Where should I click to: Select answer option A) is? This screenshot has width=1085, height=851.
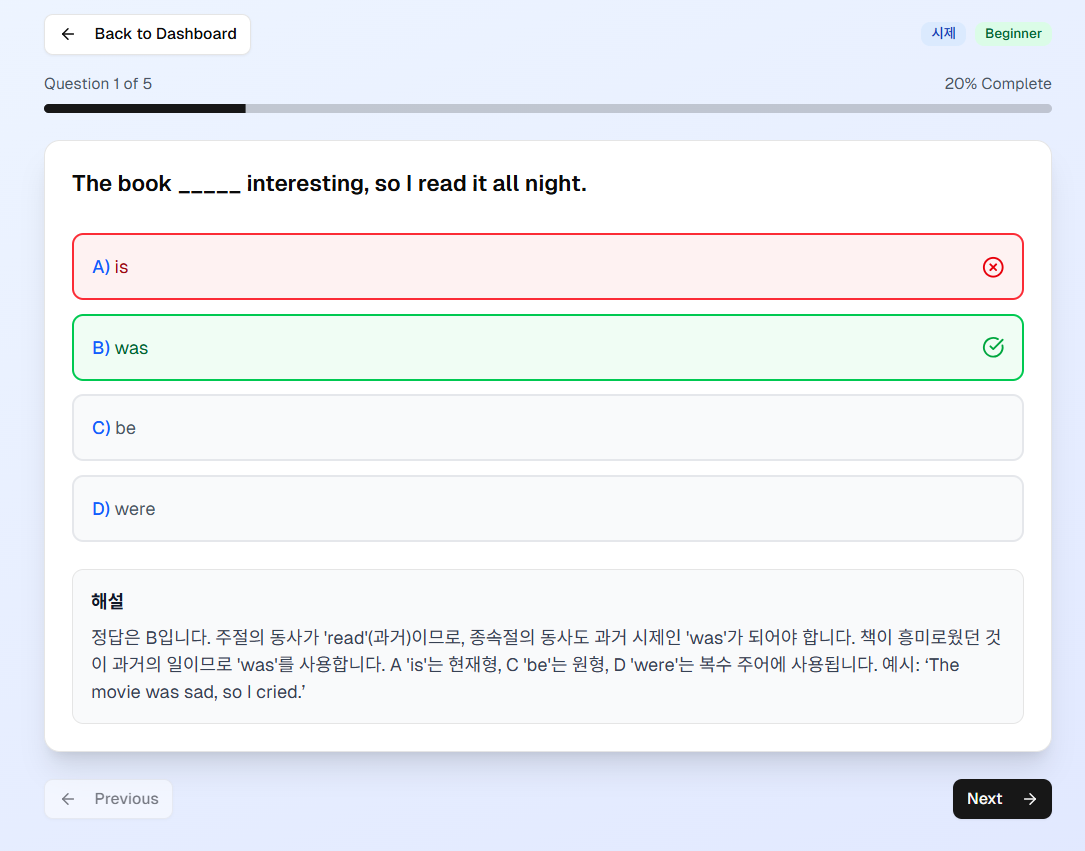click(547, 266)
